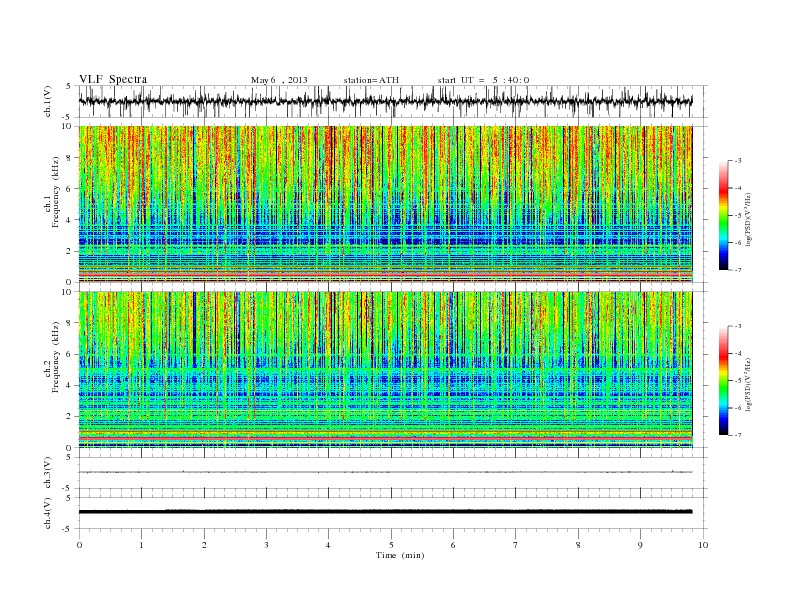Click the 'VLF Spectra' title text

[x=113, y=79]
